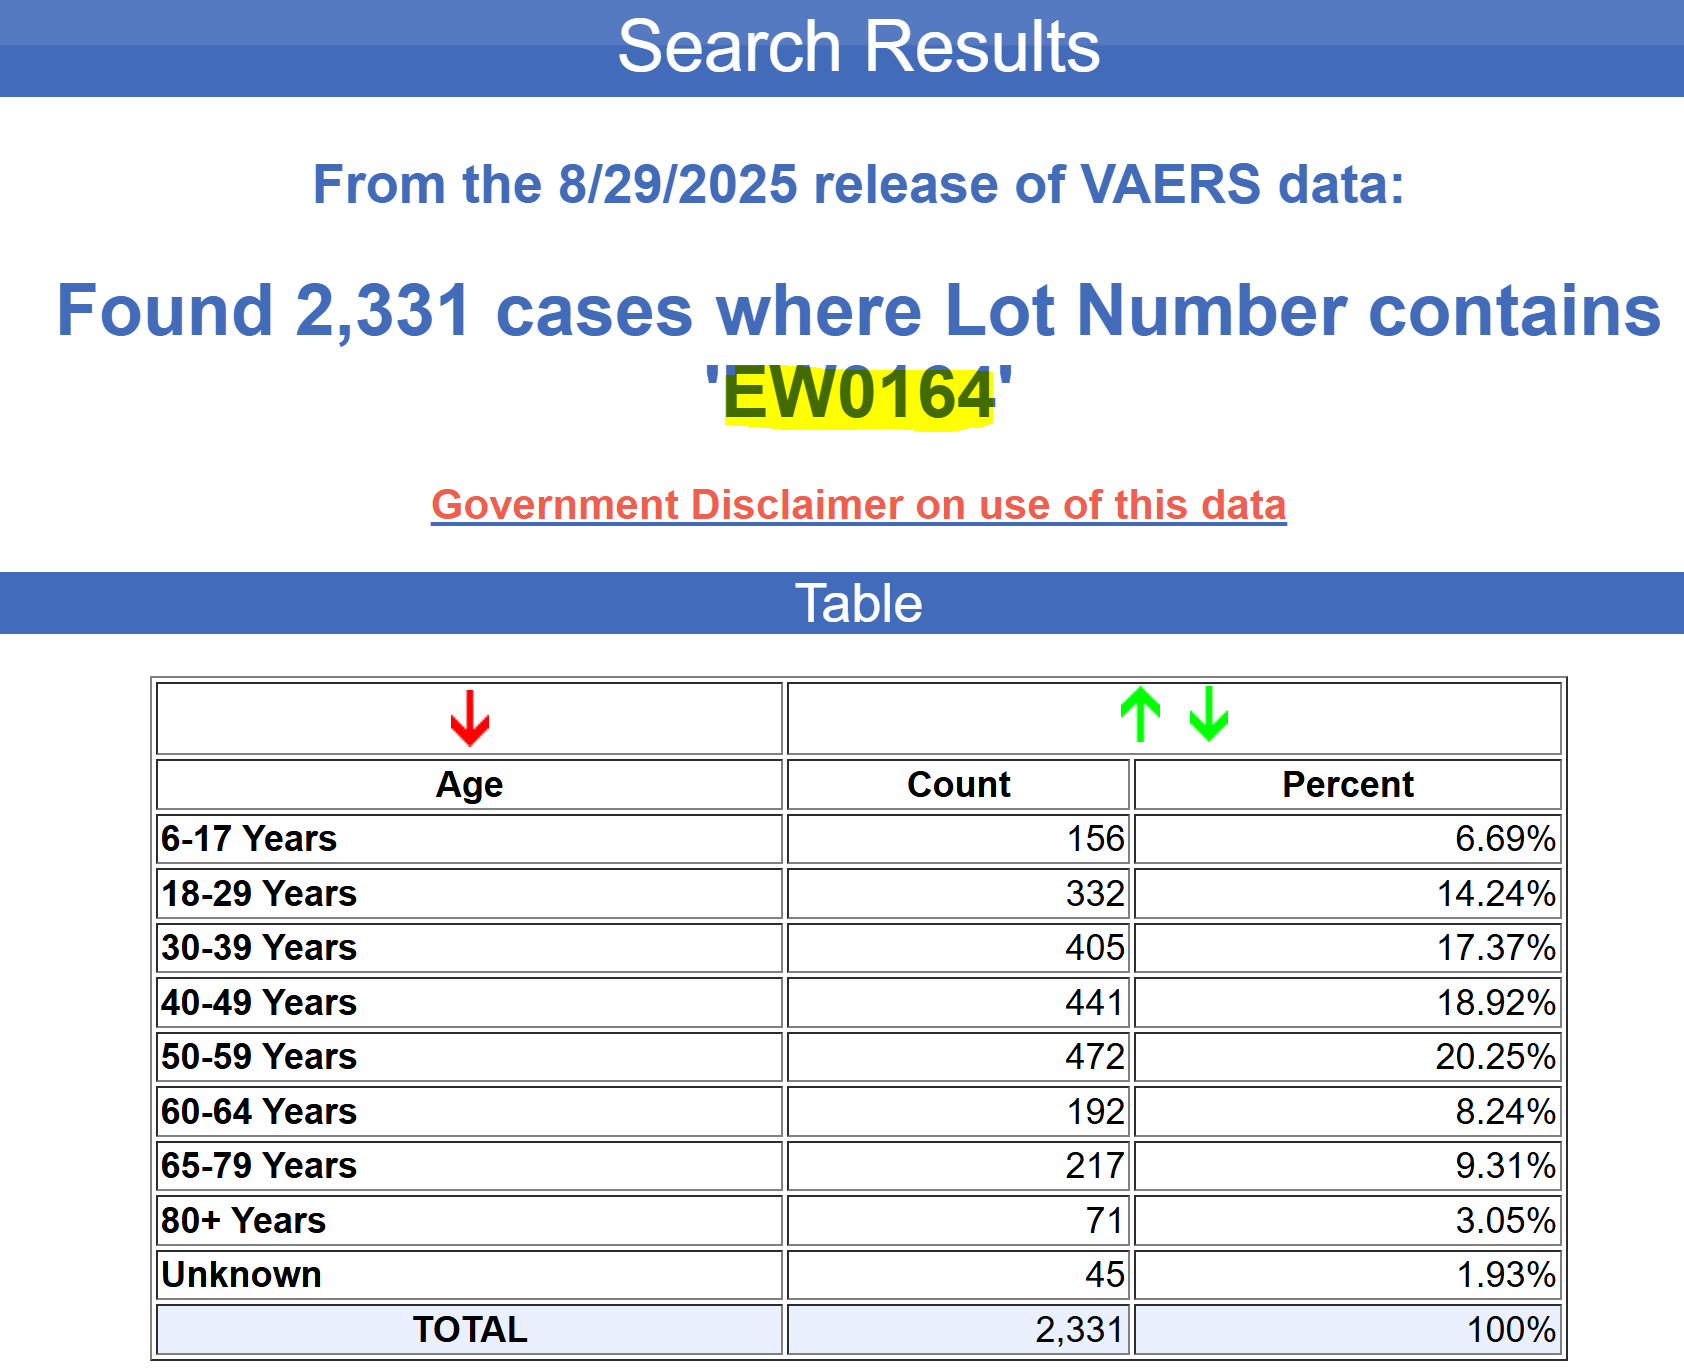Select the '65-79 Years' row label
1684x1371 pixels.
click(259, 1166)
